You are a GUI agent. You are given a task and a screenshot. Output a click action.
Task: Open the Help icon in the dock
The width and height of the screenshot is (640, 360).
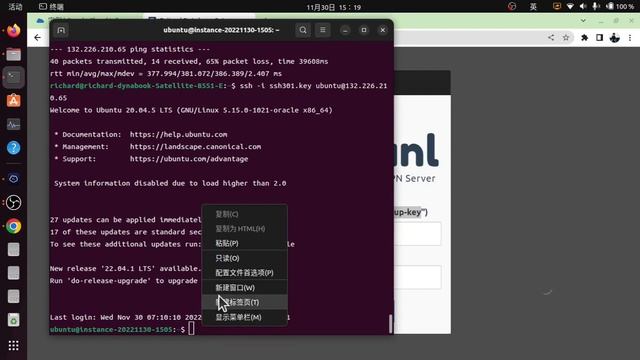tap(13, 147)
